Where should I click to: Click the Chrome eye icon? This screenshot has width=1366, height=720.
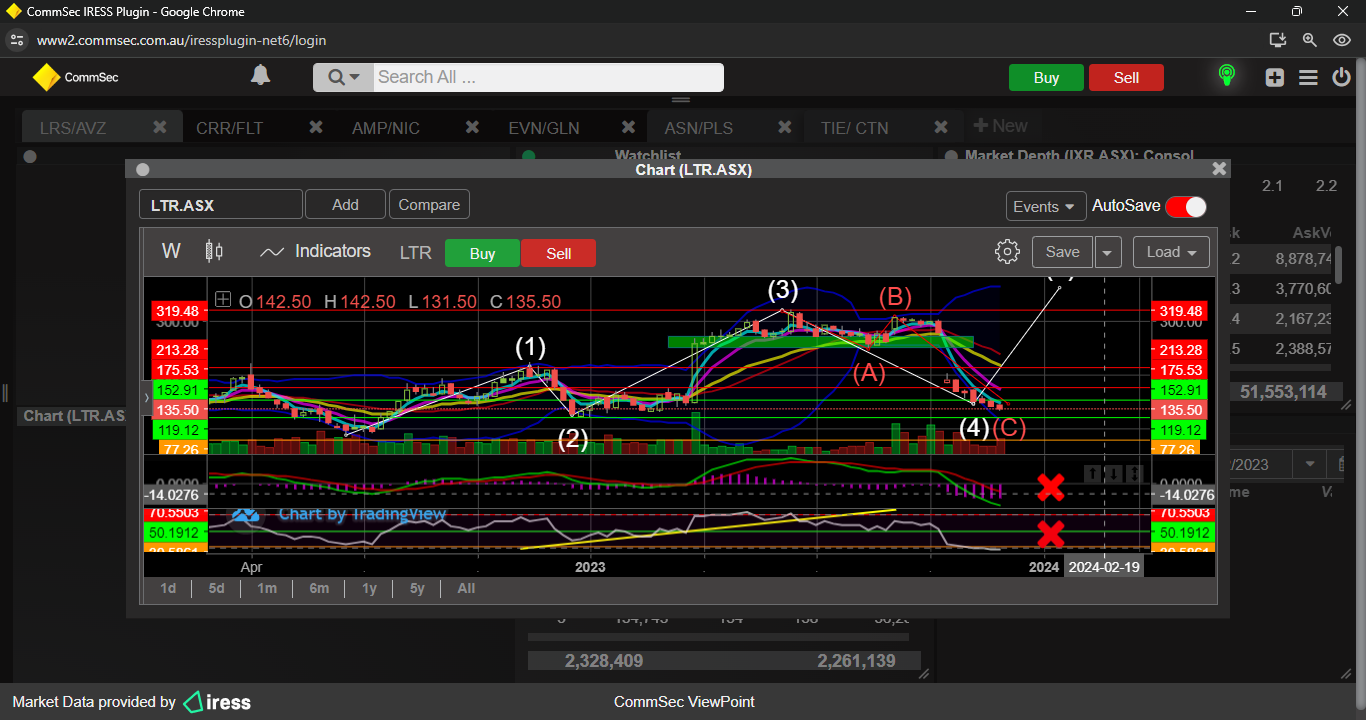click(1342, 40)
